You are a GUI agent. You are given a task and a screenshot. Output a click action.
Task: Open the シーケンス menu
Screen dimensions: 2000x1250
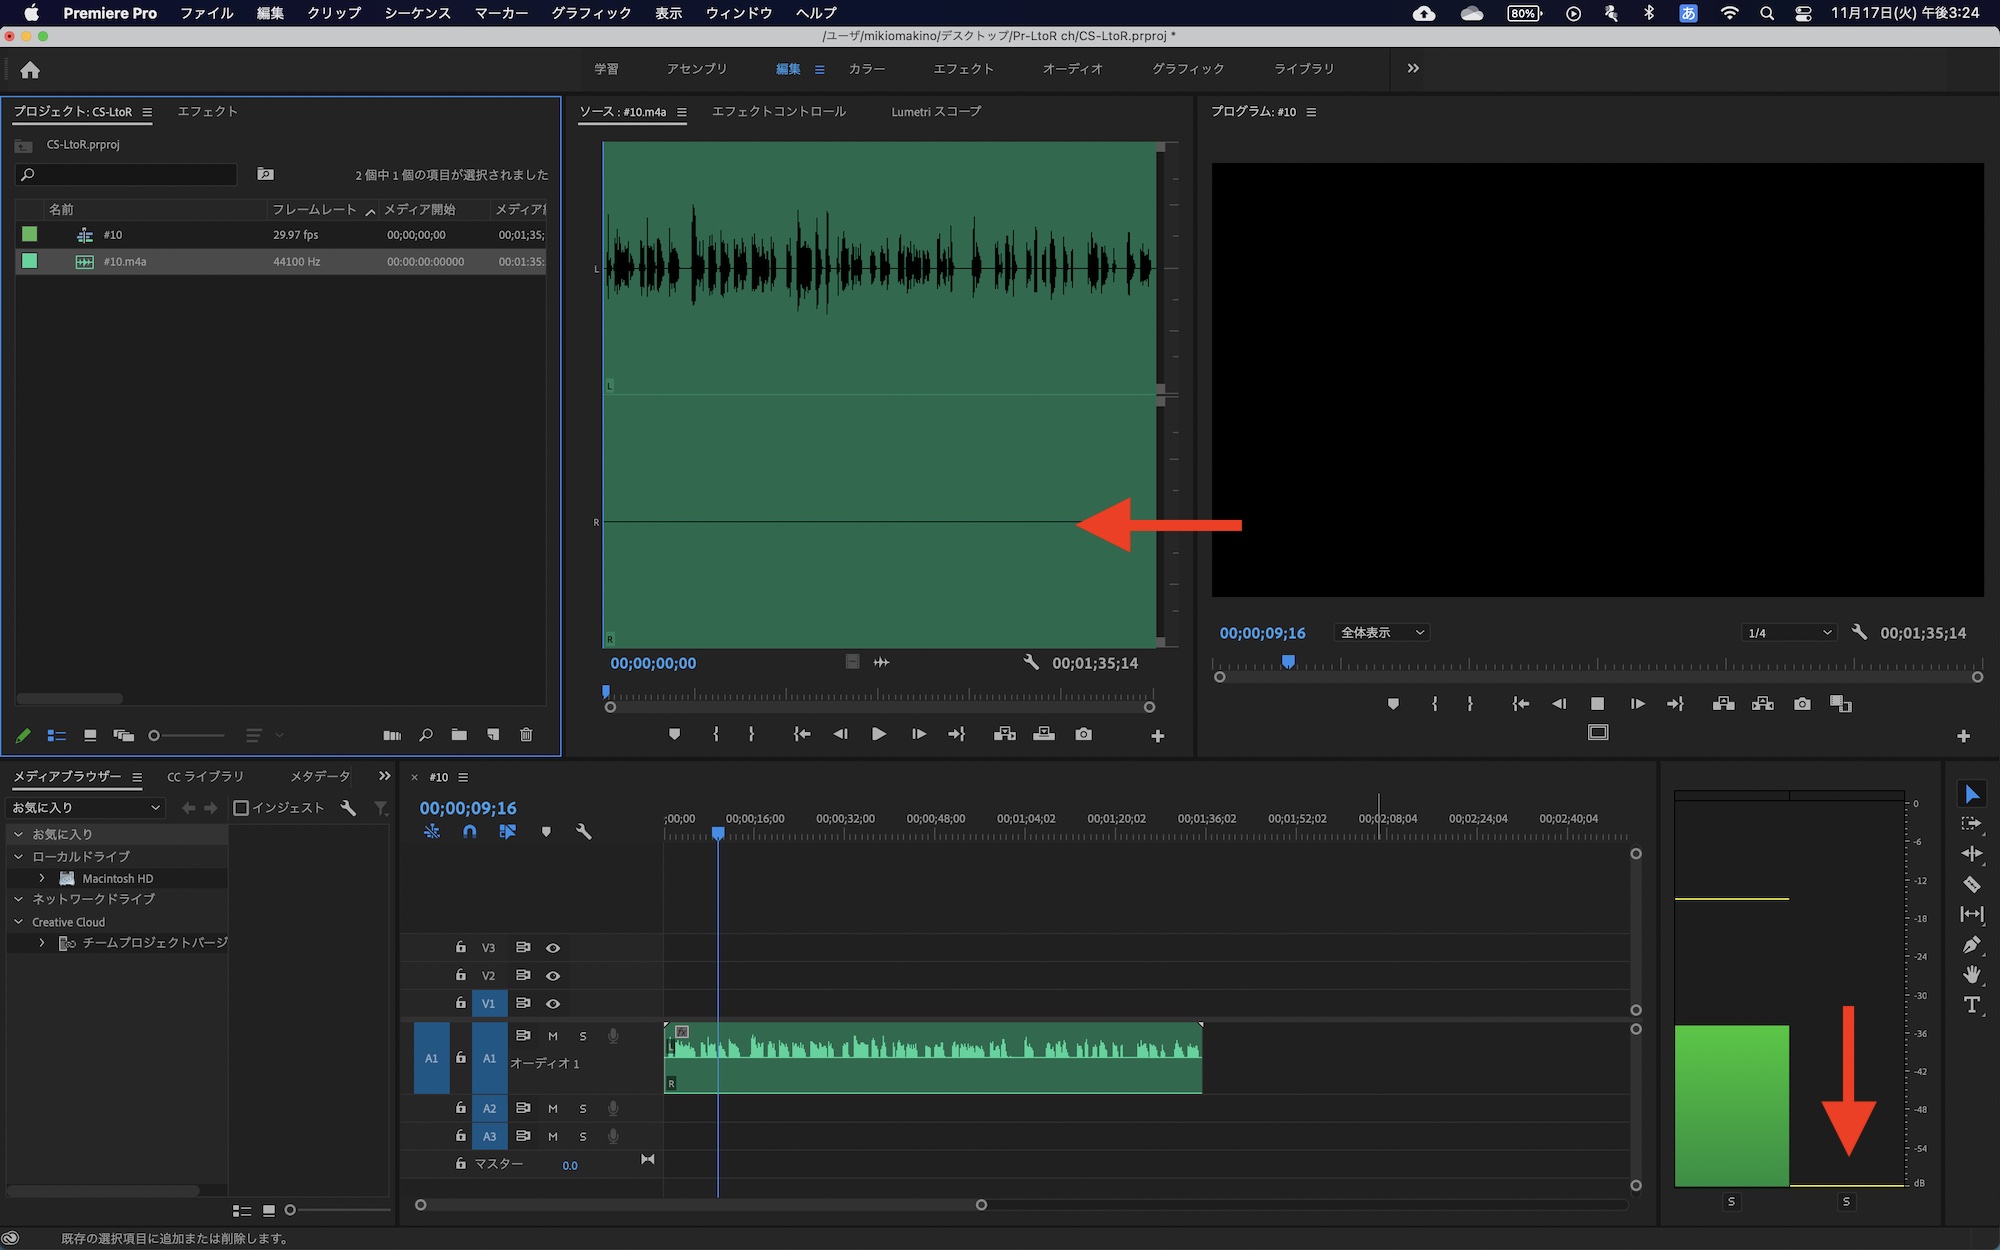[x=417, y=13]
